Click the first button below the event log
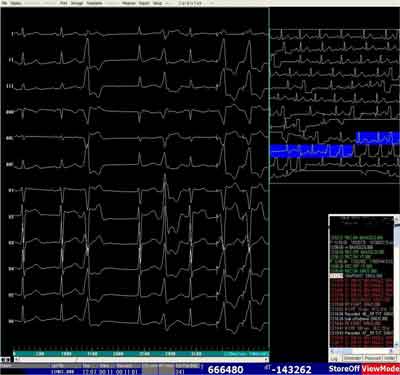400x375 pixels. (335, 358)
